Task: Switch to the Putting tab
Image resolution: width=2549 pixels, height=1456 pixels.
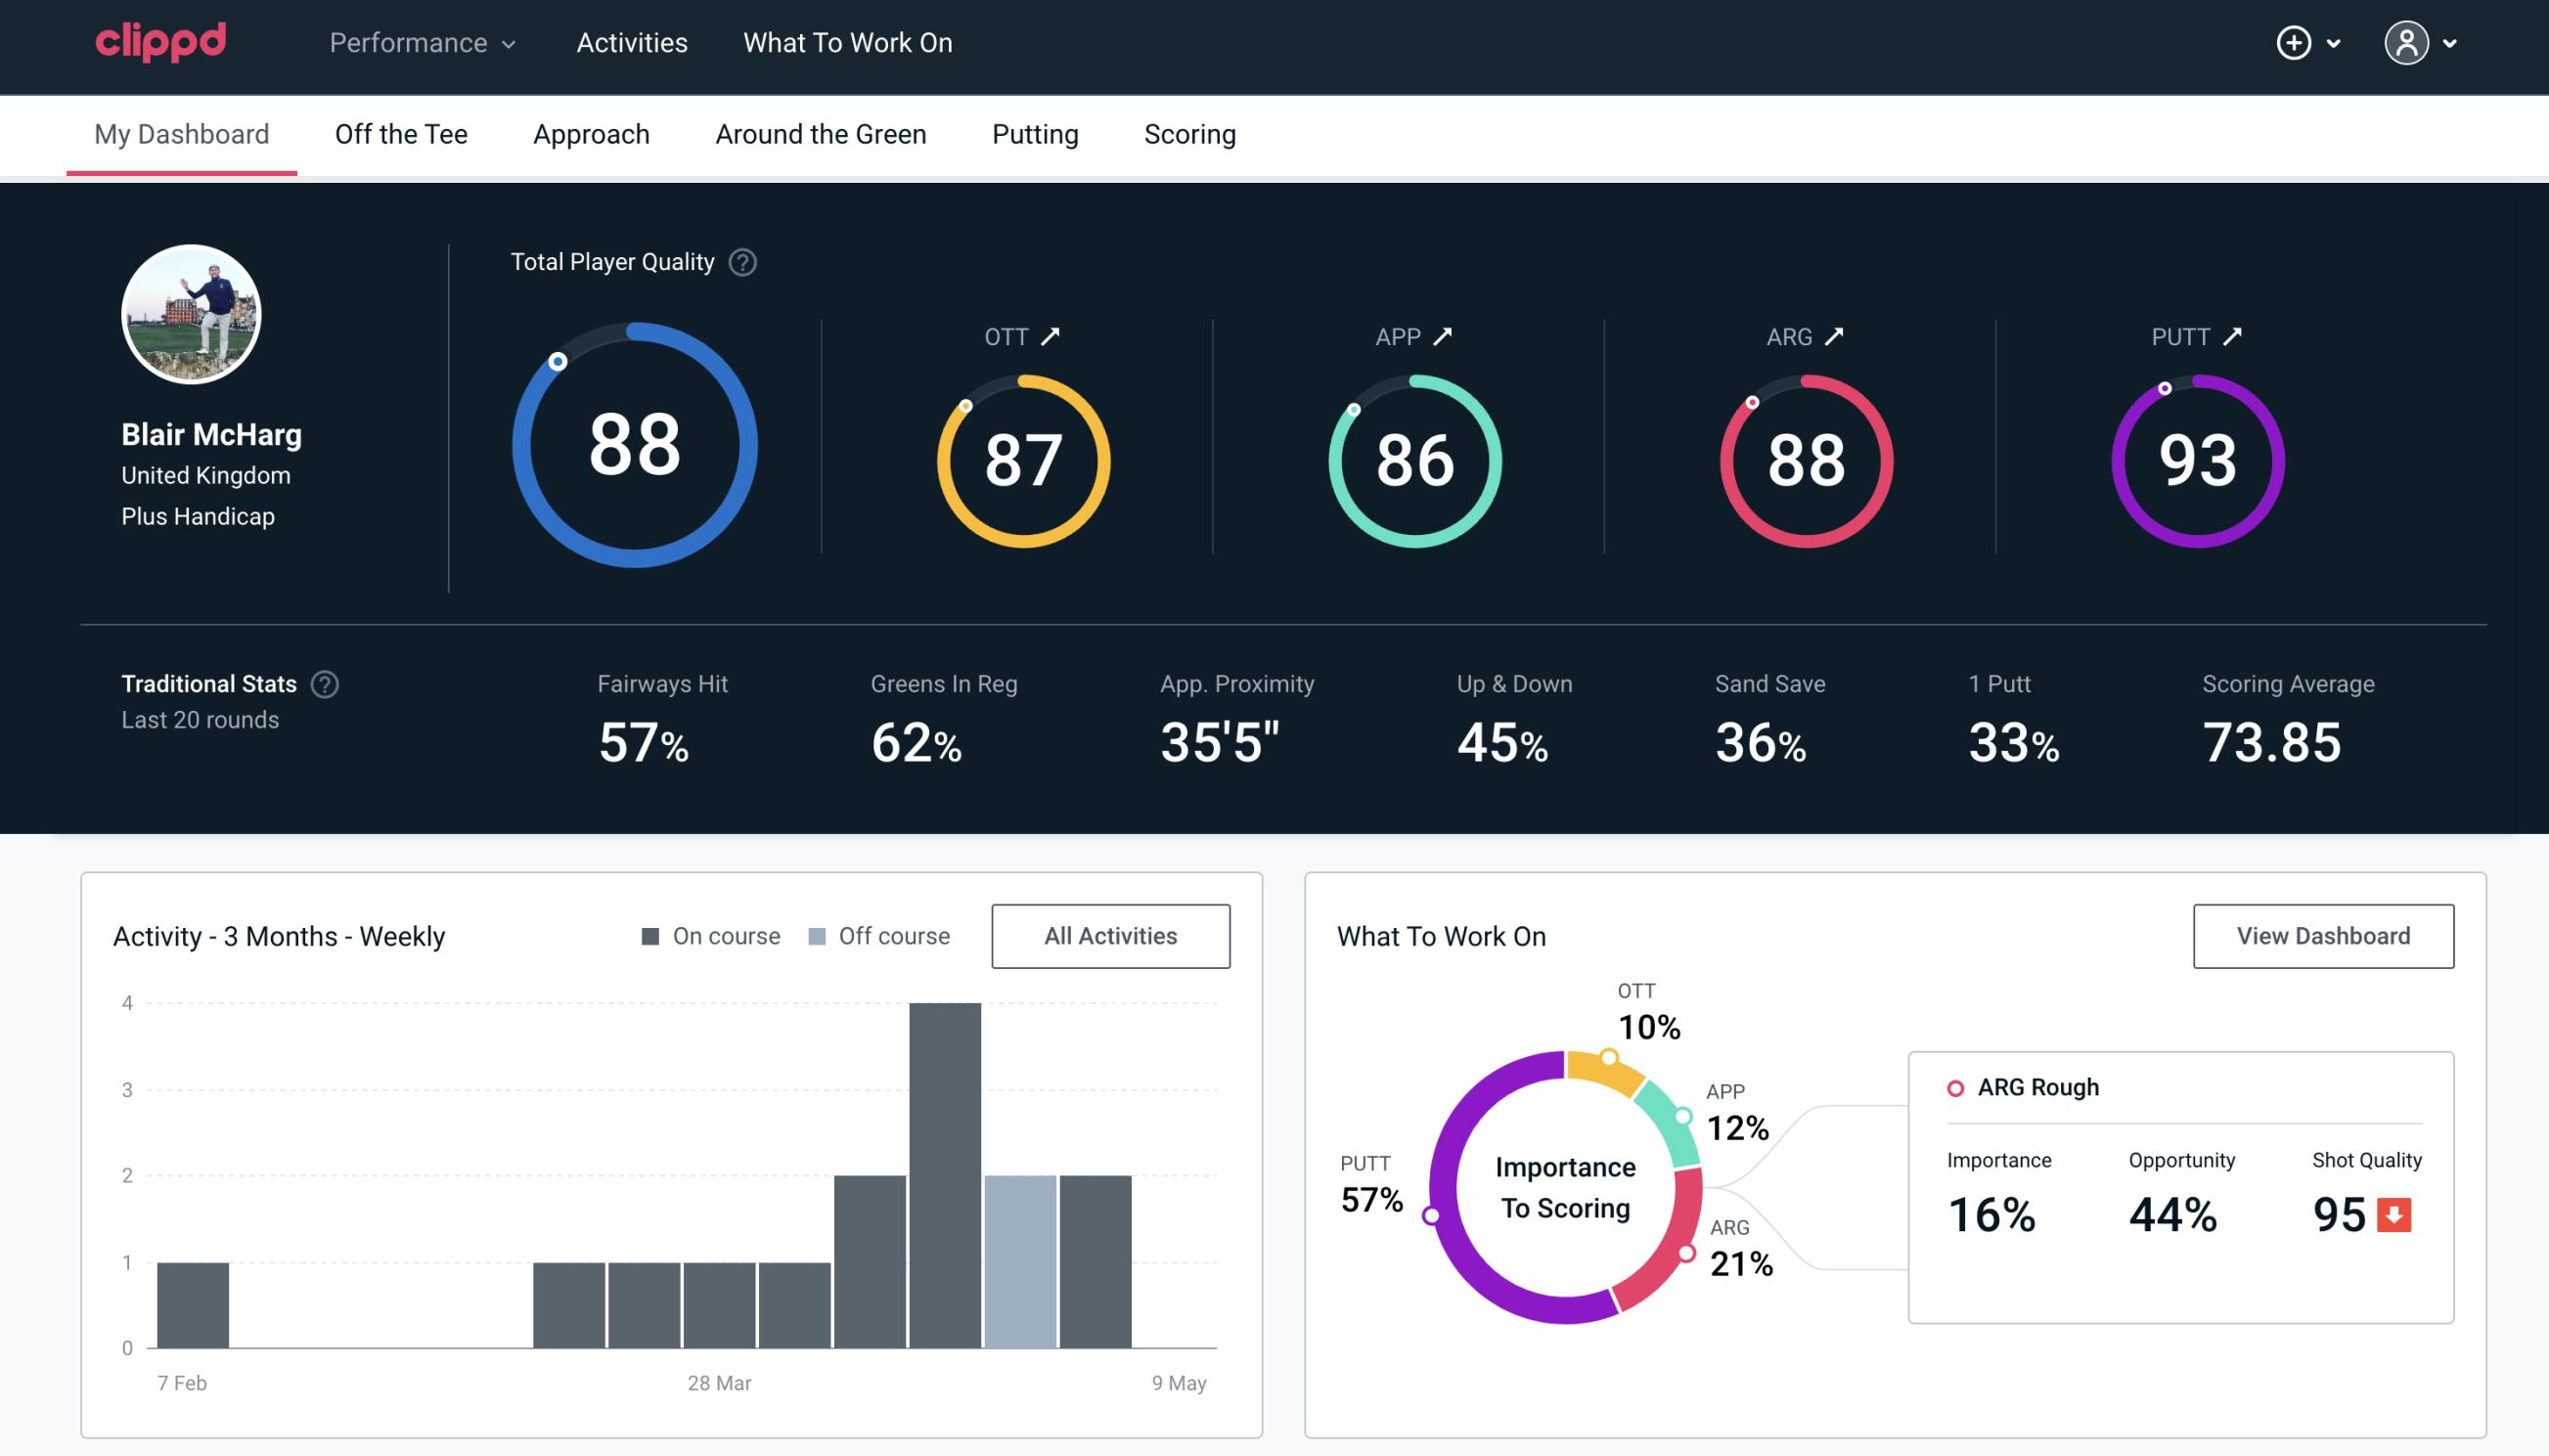Action: 1035,131
